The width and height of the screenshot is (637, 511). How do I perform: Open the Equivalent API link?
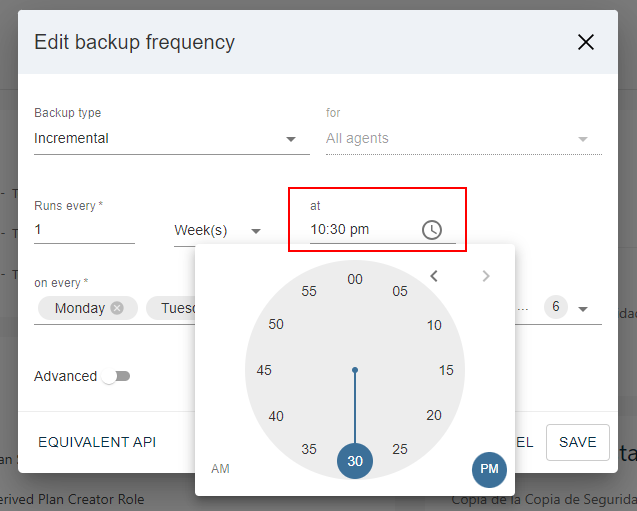(x=97, y=442)
